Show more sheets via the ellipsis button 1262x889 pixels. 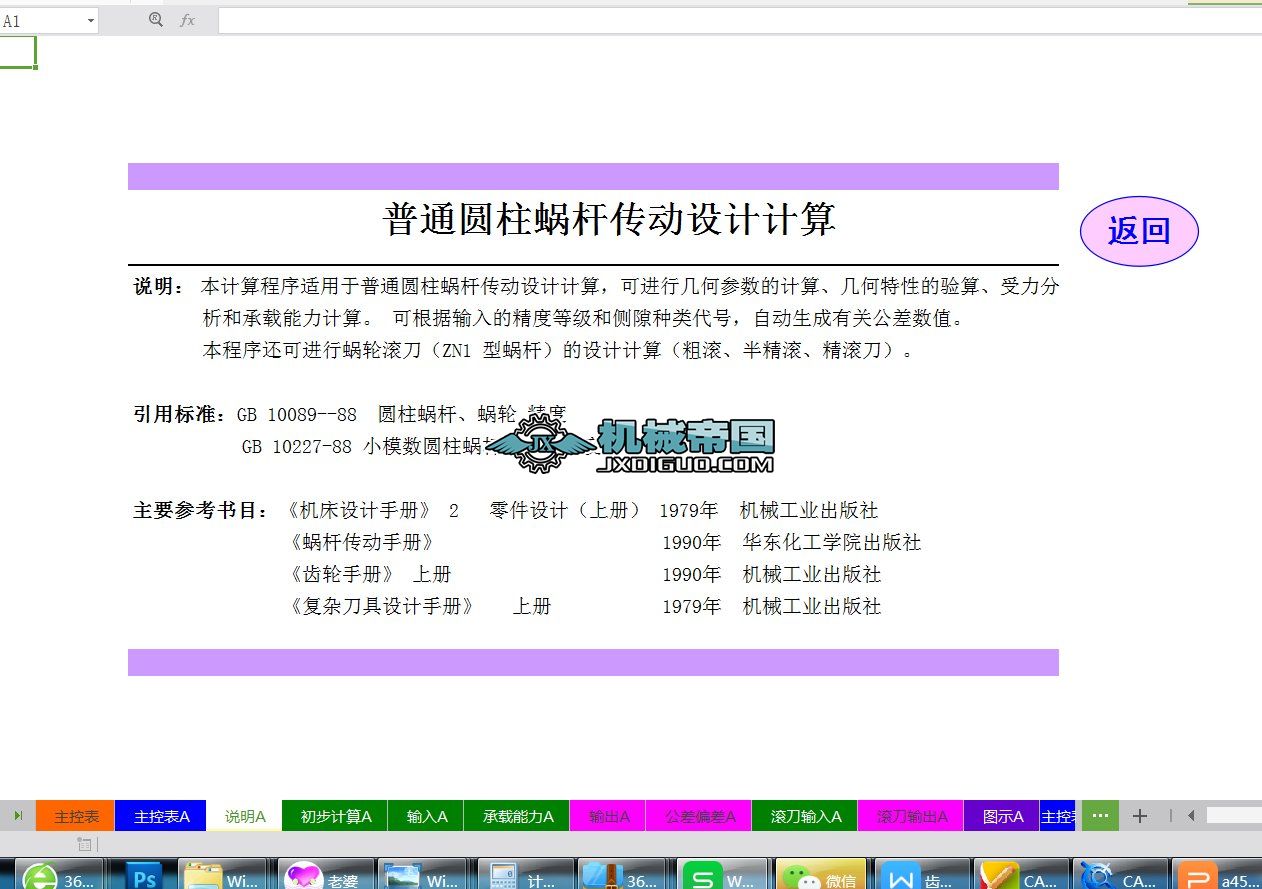[1100, 816]
